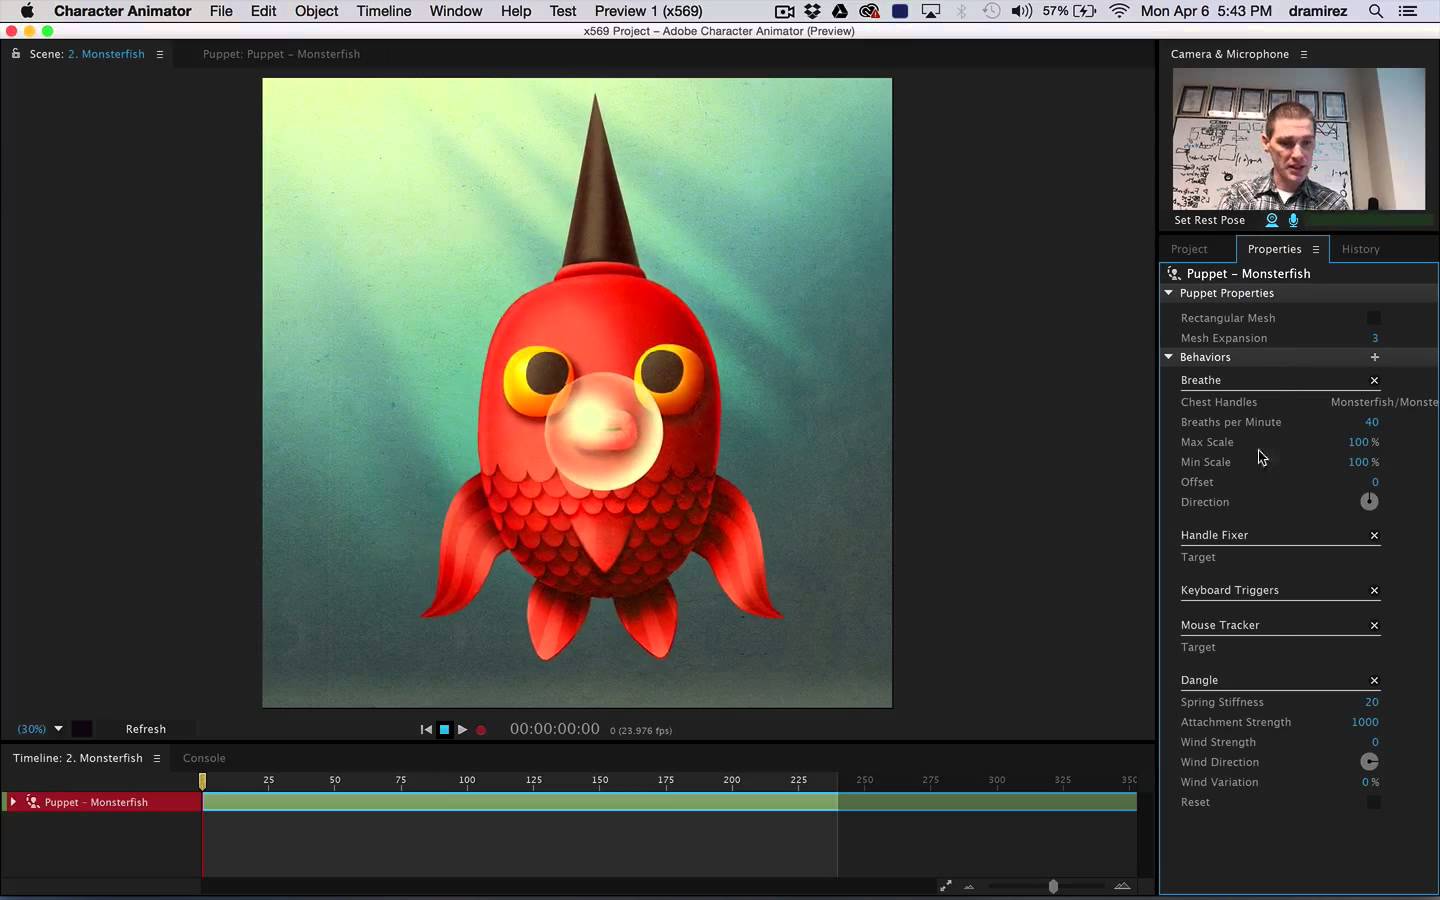
Task: Click the Refresh button below the scene
Action: pos(145,729)
